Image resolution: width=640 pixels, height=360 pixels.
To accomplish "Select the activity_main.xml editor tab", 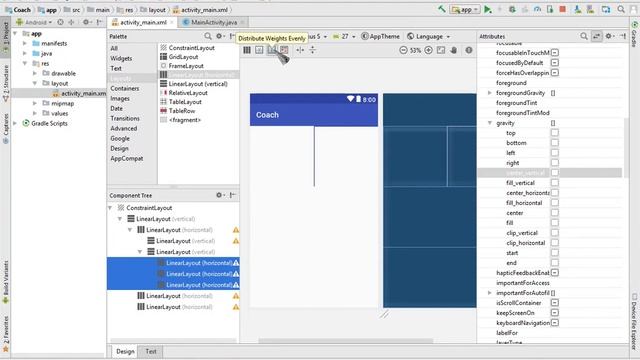I will tap(143, 22).
